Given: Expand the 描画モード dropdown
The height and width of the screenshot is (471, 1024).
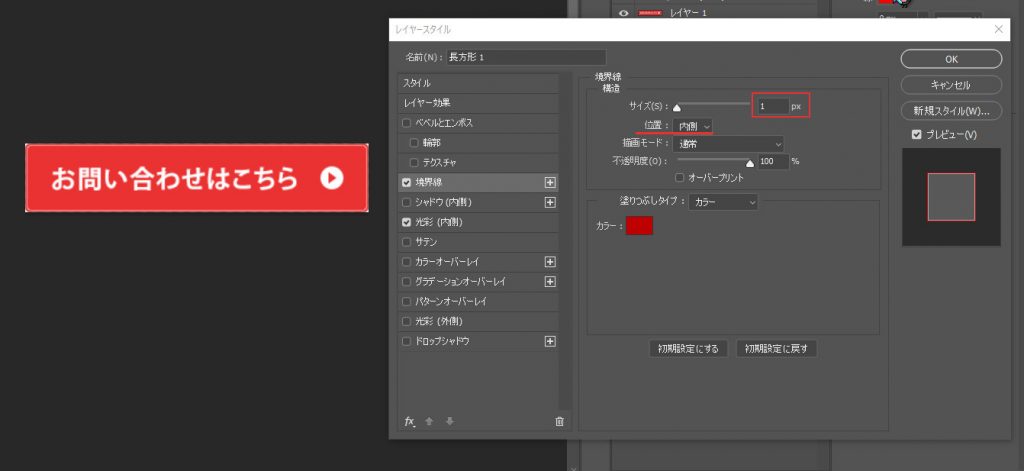Looking at the screenshot, I should tap(727, 143).
